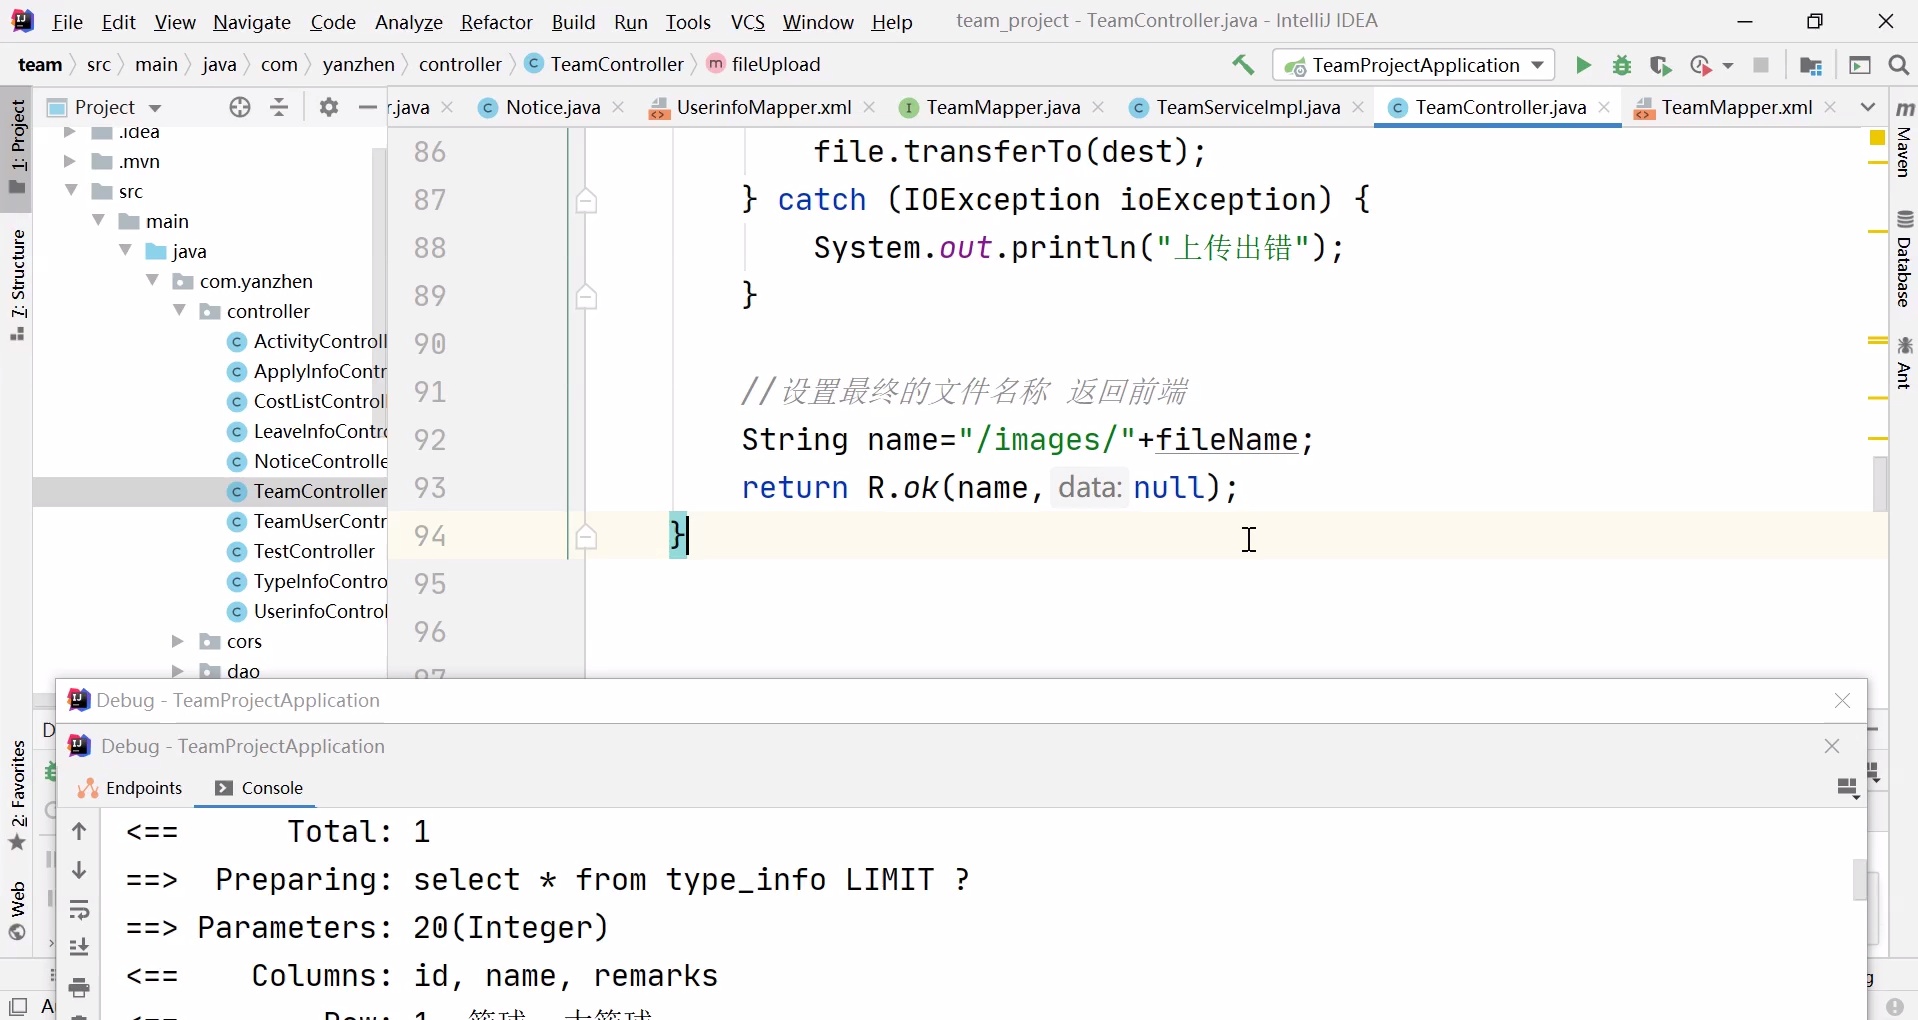Collapse the controller package
Screen dimensions: 1918x1020
[x=179, y=311]
